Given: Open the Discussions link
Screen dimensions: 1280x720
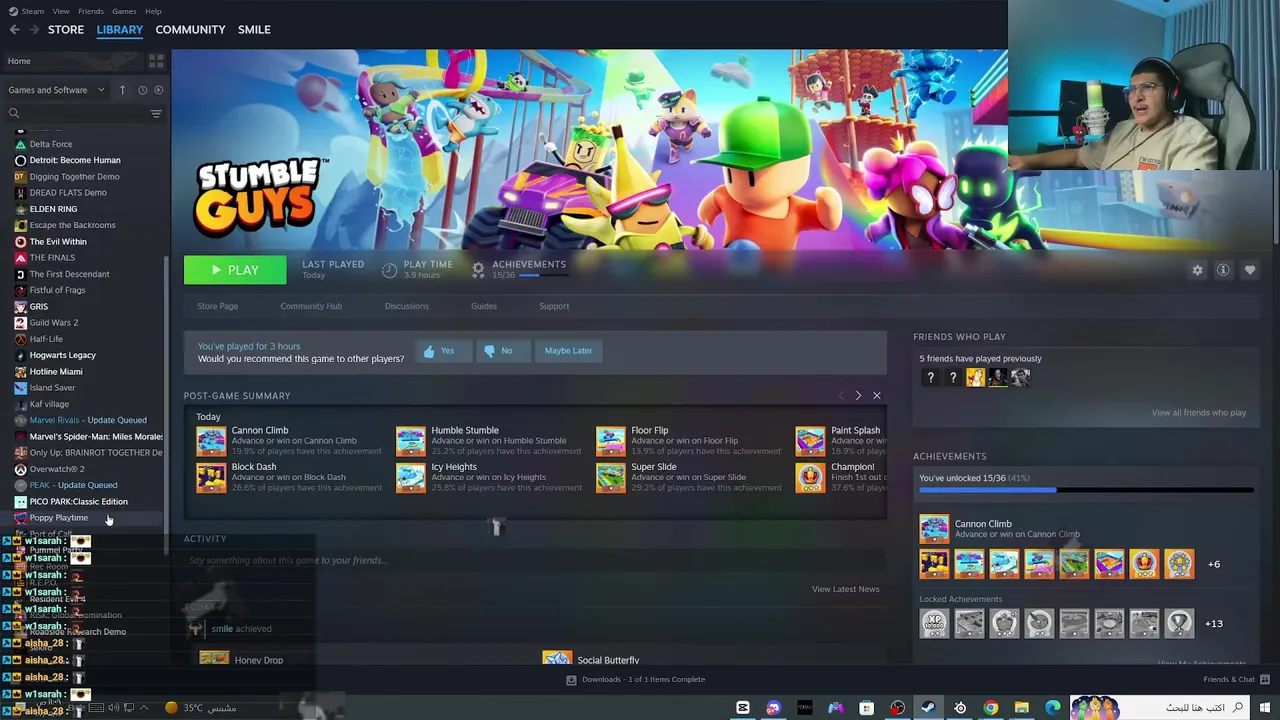Looking at the screenshot, I should pyautogui.click(x=406, y=306).
